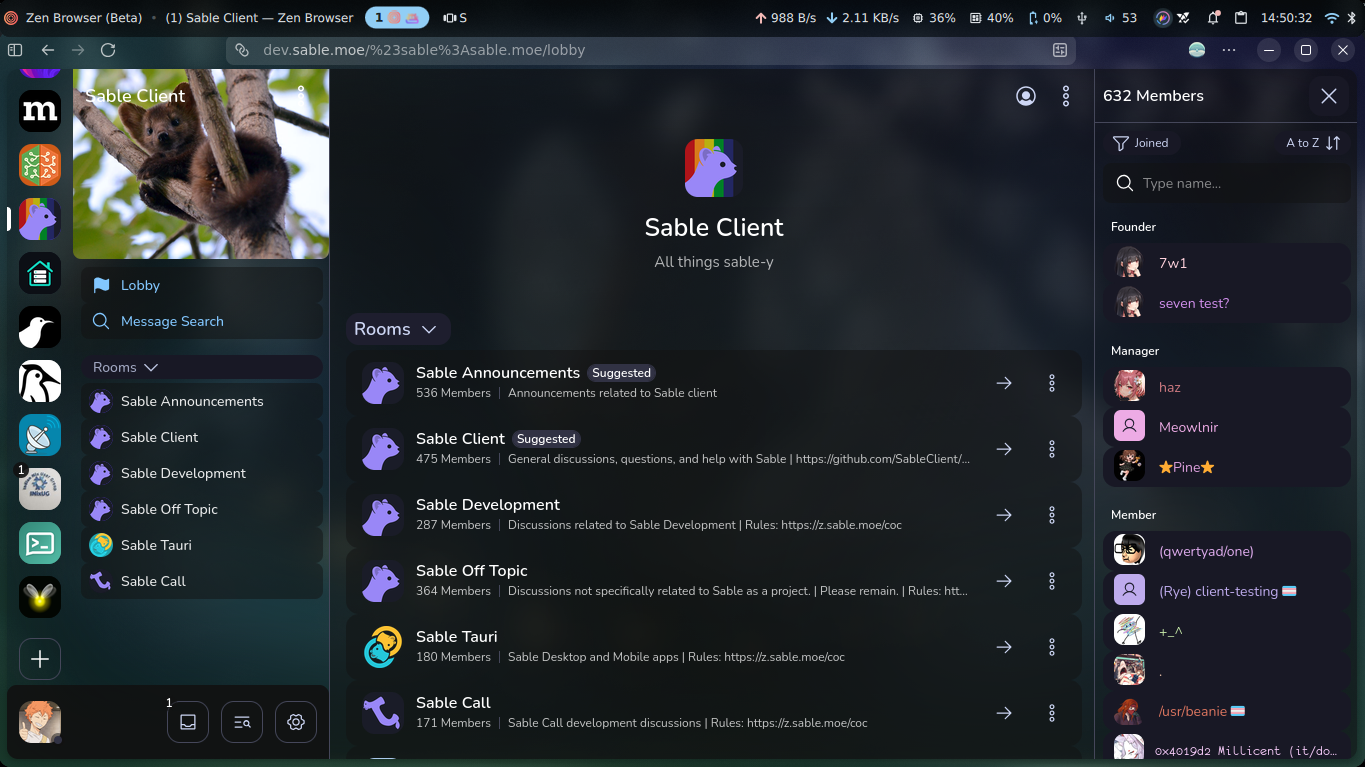Select the penguin space icon in sidebar
Image resolution: width=1365 pixels, height=767 pixels.
[40, 381]
